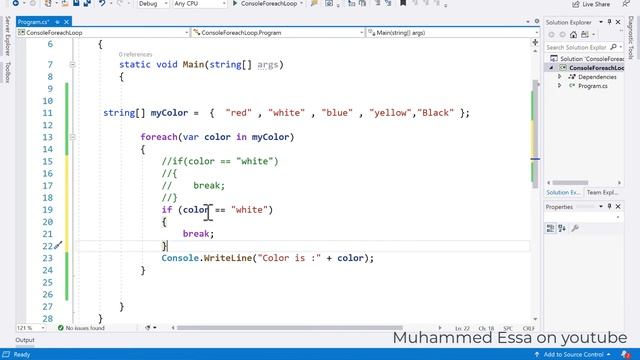Click the quick actions screwdriver icon at line 22
Image resolution: width=640 pixels, height=360 pixels.
pyautogui.click(x=58, y=245)
